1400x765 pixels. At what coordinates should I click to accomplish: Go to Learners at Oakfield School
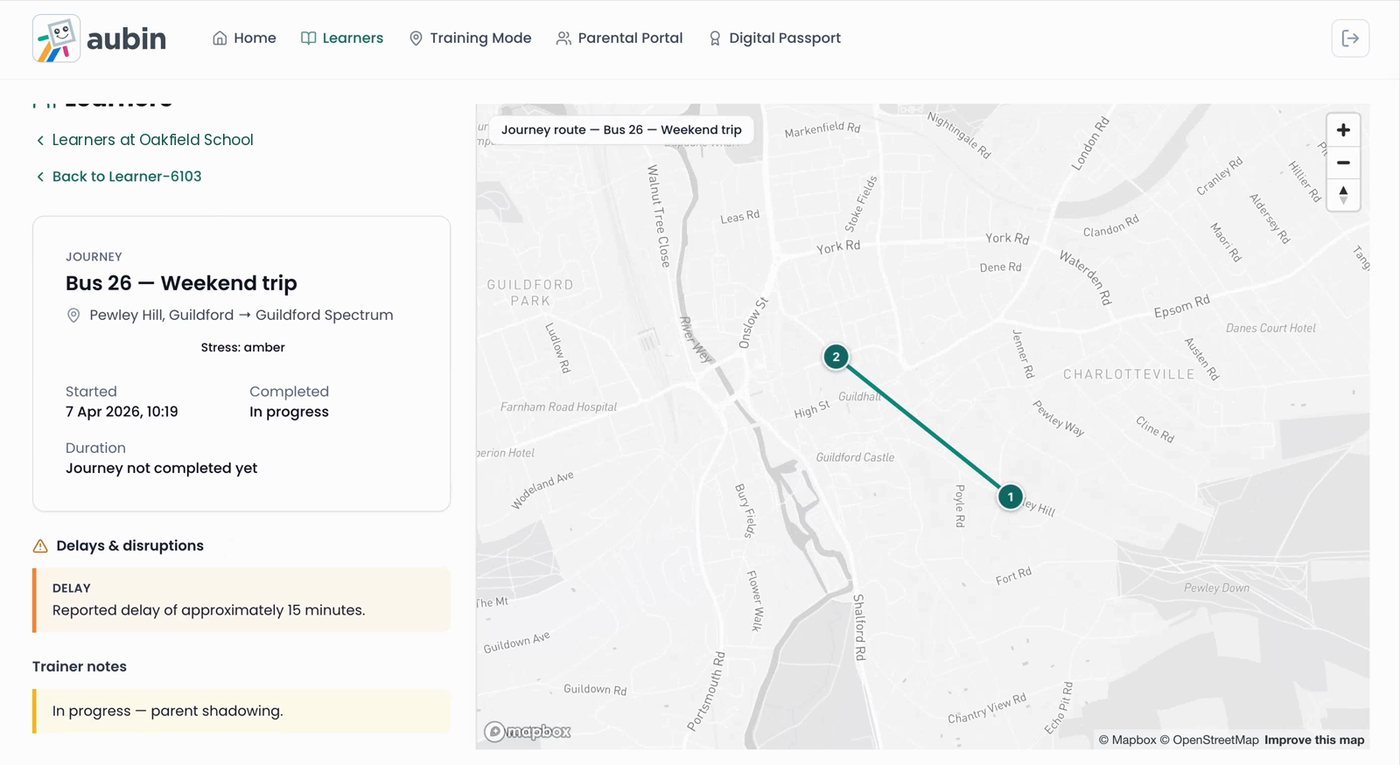(x=145, y=140)
